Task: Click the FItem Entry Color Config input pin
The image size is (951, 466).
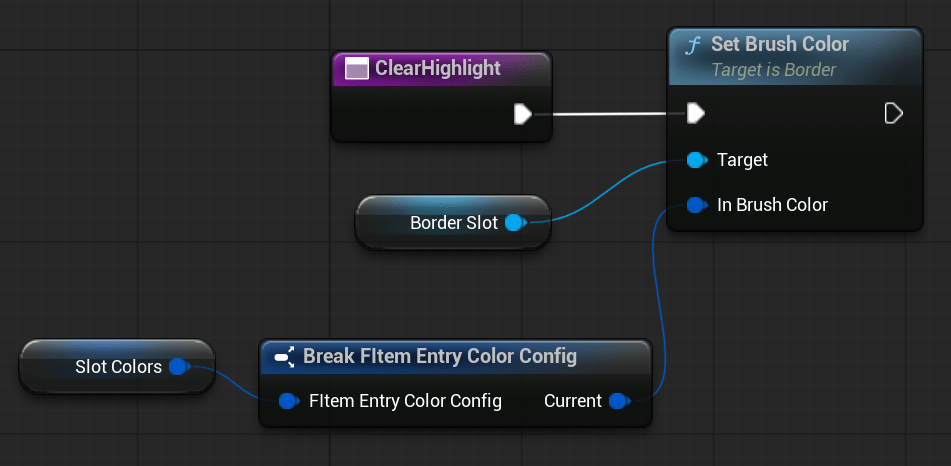Action: 288,402
